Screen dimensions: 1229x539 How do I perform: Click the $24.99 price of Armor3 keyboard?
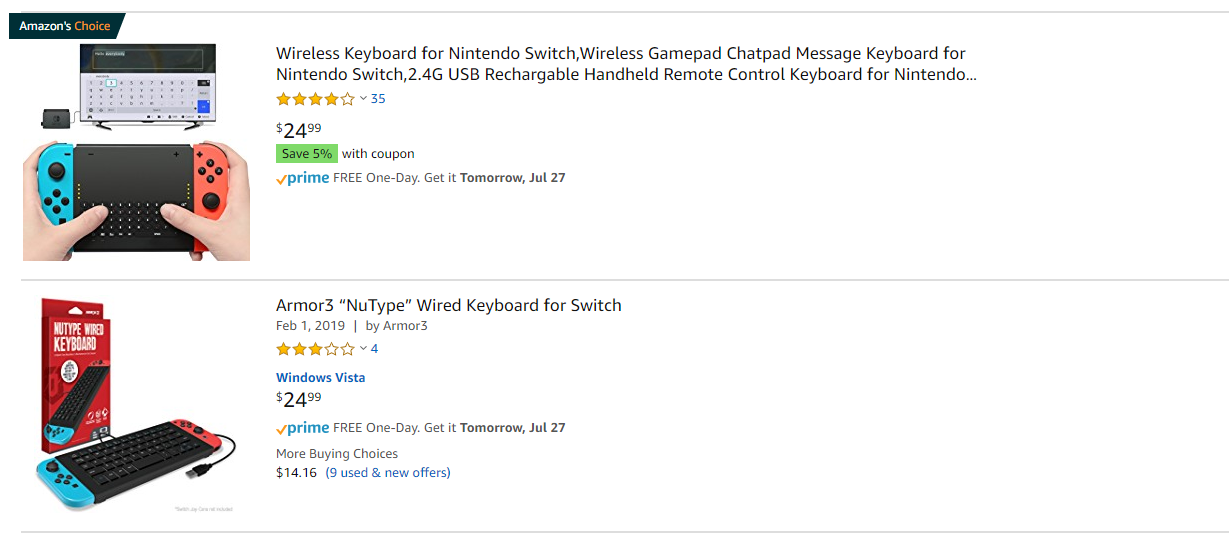pyautogui.click(x=299, y=399)
